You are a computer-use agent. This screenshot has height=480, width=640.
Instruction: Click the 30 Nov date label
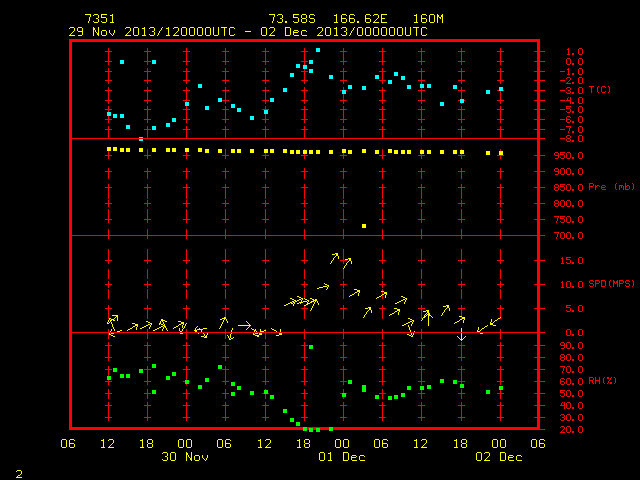click(x=185, y=457)
